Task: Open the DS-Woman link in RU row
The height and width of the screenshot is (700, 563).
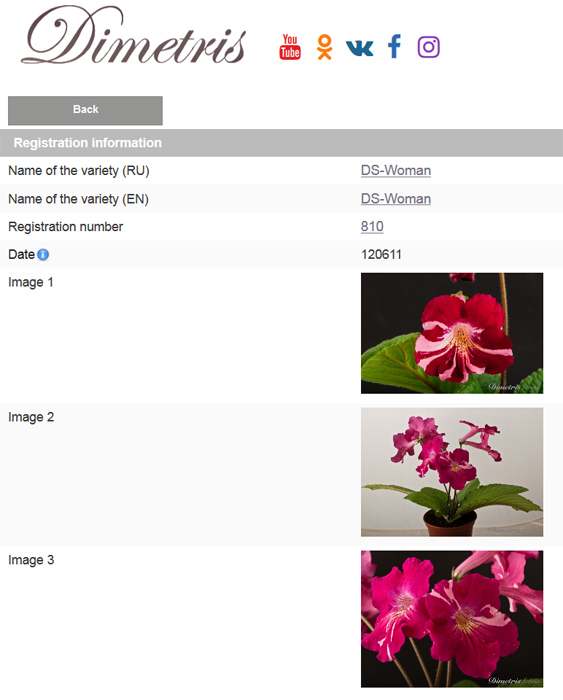Action: coord(396,171)
